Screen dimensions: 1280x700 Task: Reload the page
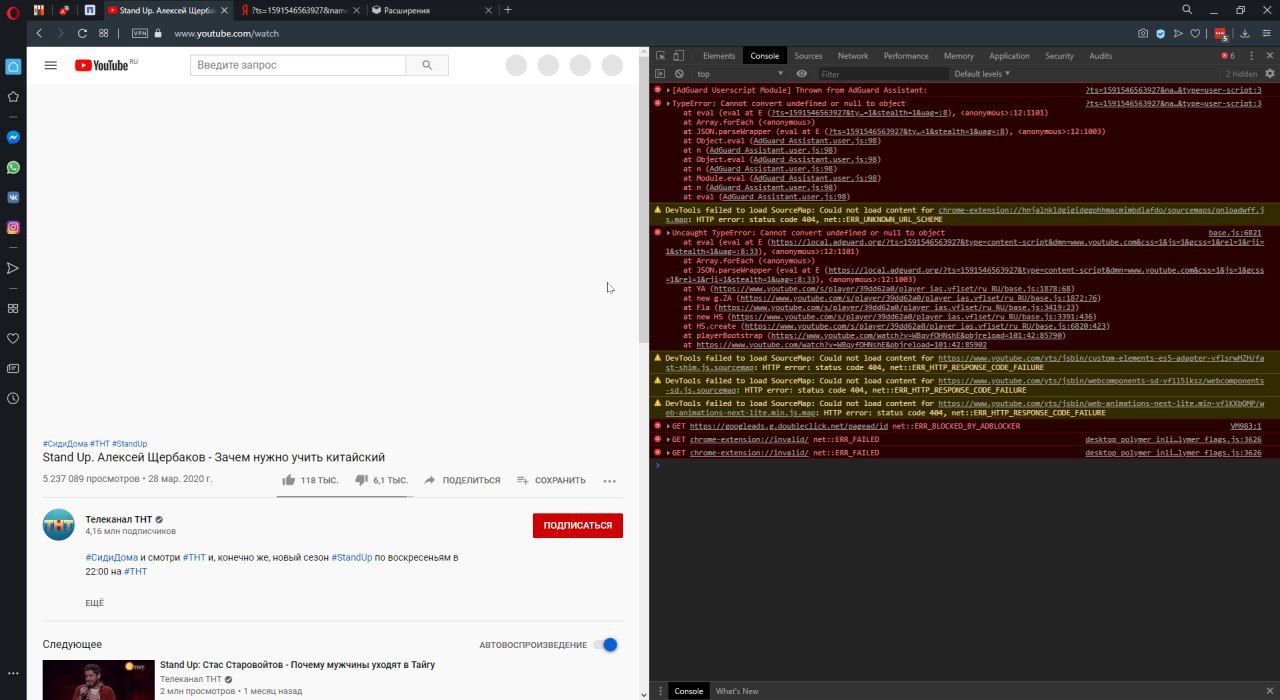coord(82,33)
